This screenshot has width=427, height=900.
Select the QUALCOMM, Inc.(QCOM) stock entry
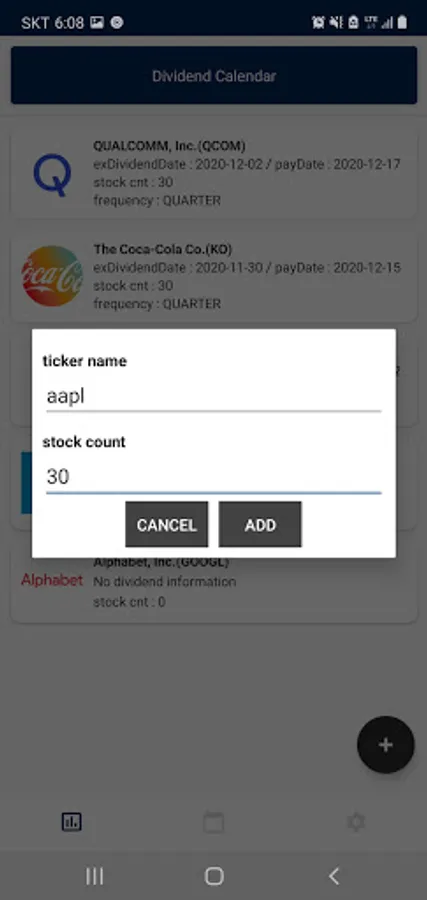click(214, 173)
